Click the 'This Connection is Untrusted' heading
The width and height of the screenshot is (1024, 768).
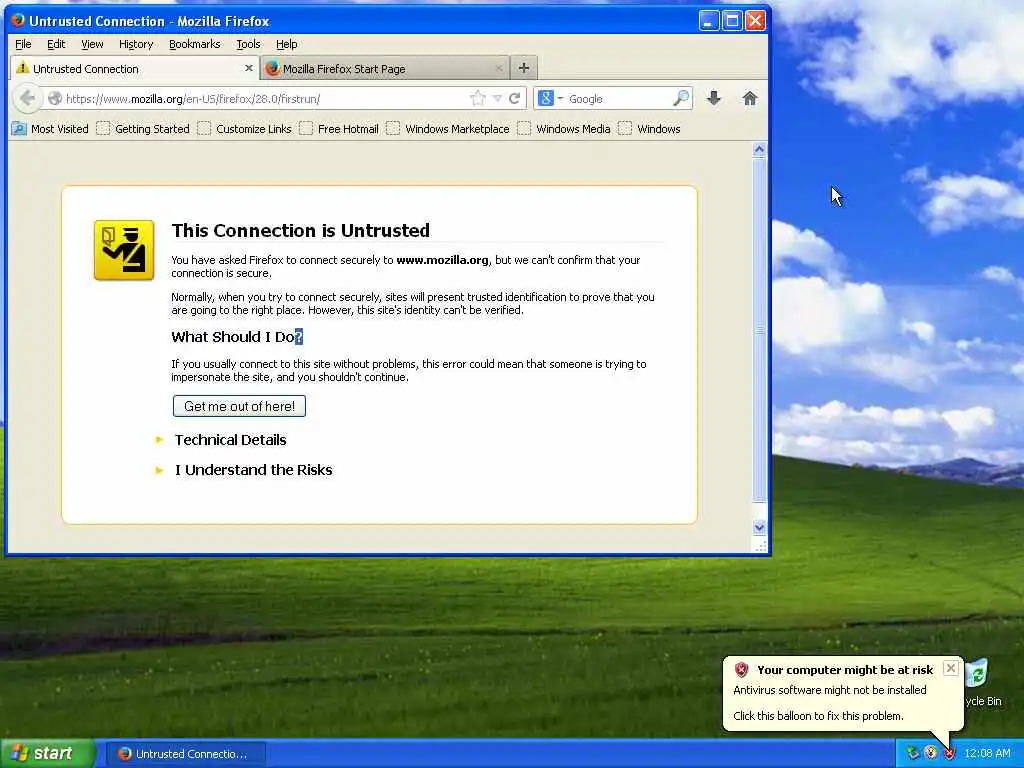[x=300, y=231]
